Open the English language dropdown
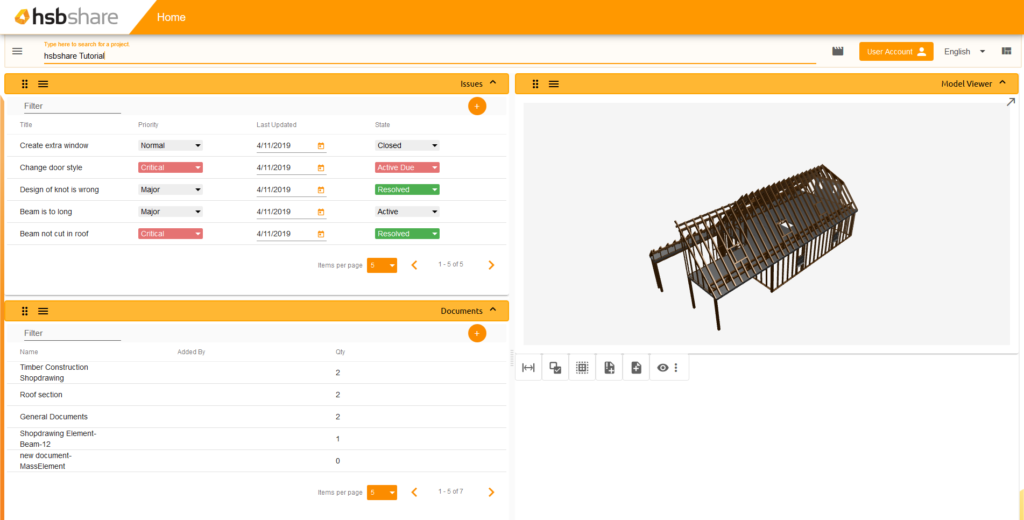Image resolution: width=1024 pixels, height=520 pixels. (x=965, y=52)
